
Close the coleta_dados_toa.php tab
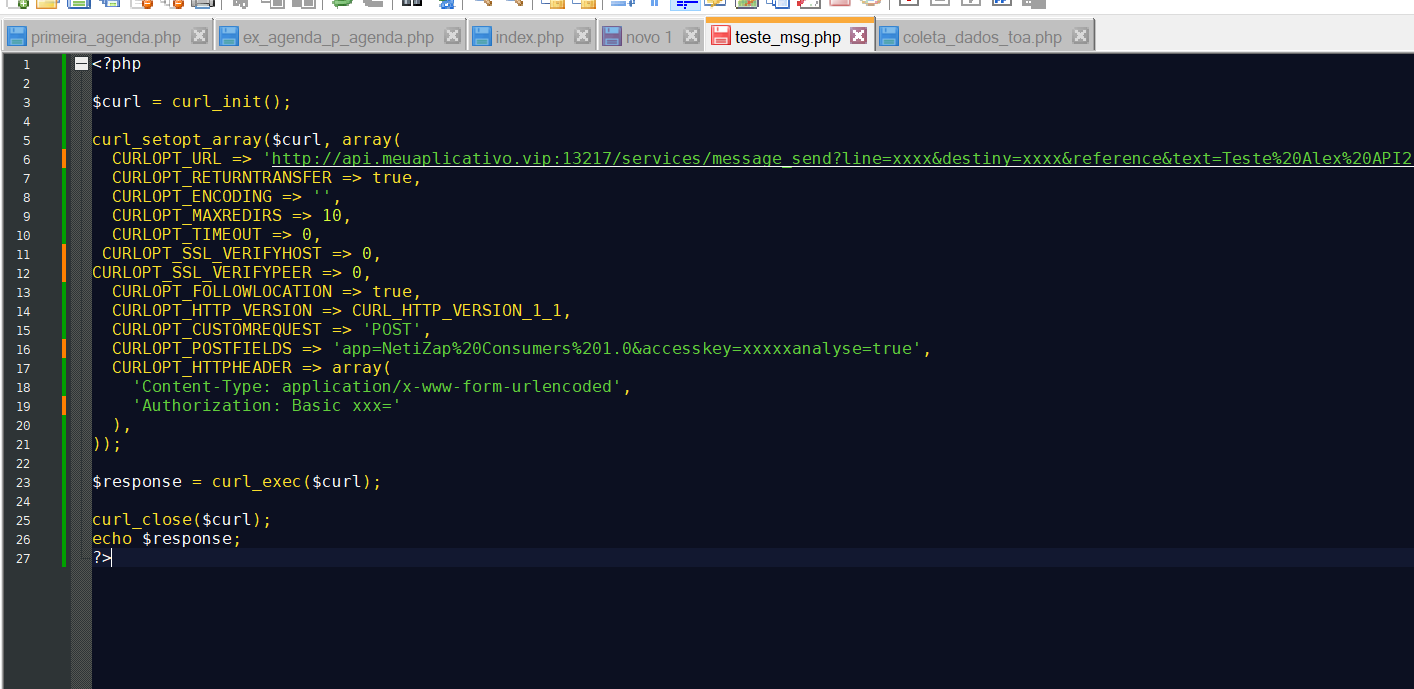1080,36
